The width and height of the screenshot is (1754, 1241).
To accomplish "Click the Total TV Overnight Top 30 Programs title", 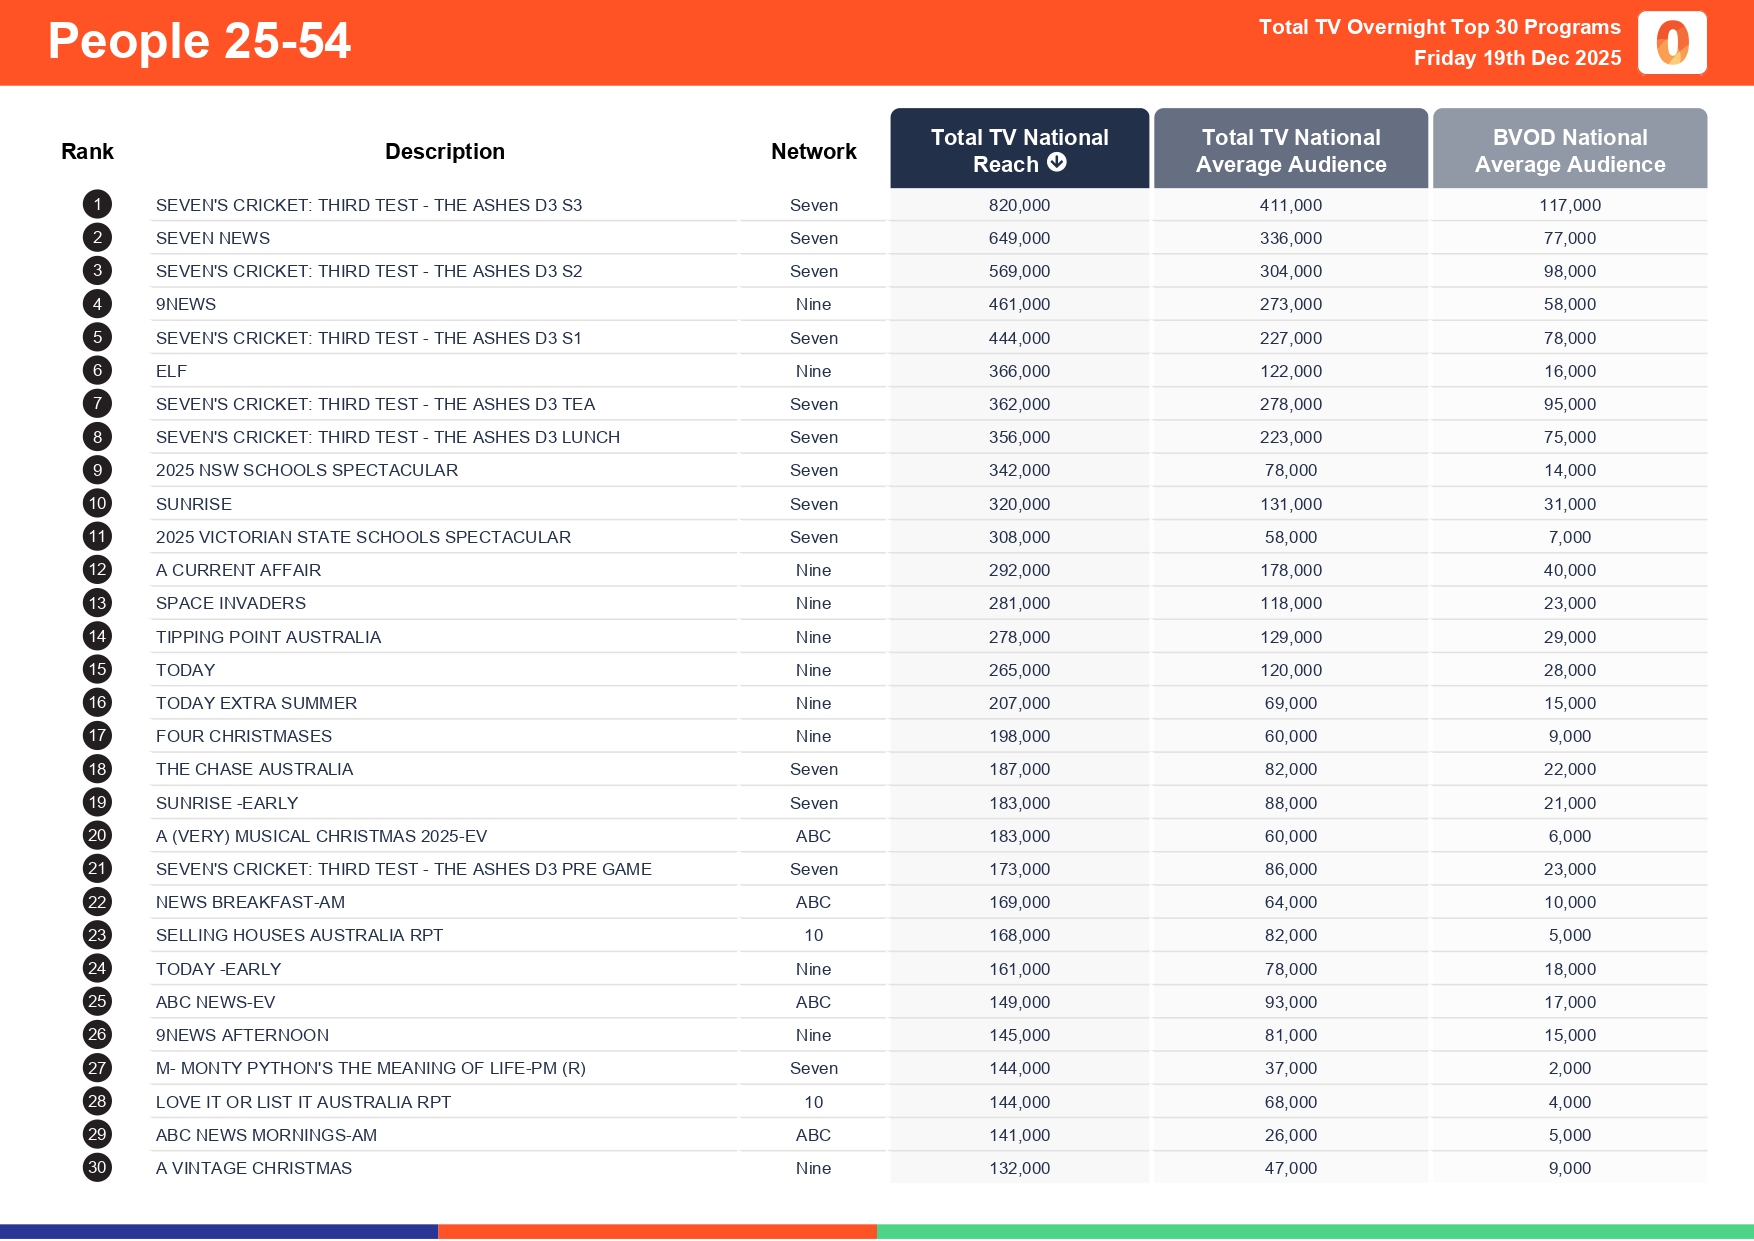I will [x=1438, y=27].
